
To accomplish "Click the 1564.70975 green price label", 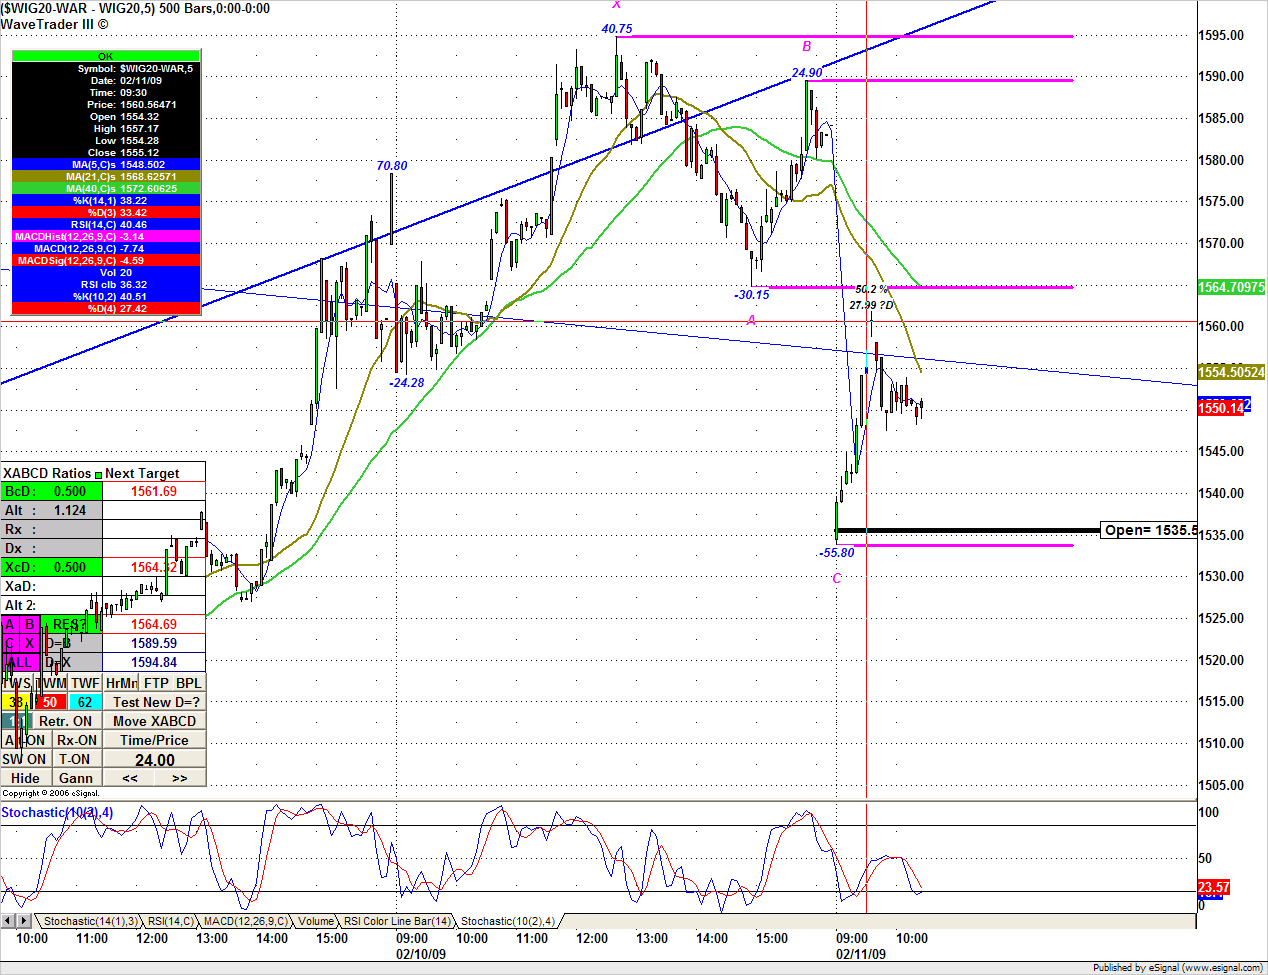I will tap(1232, 287).
